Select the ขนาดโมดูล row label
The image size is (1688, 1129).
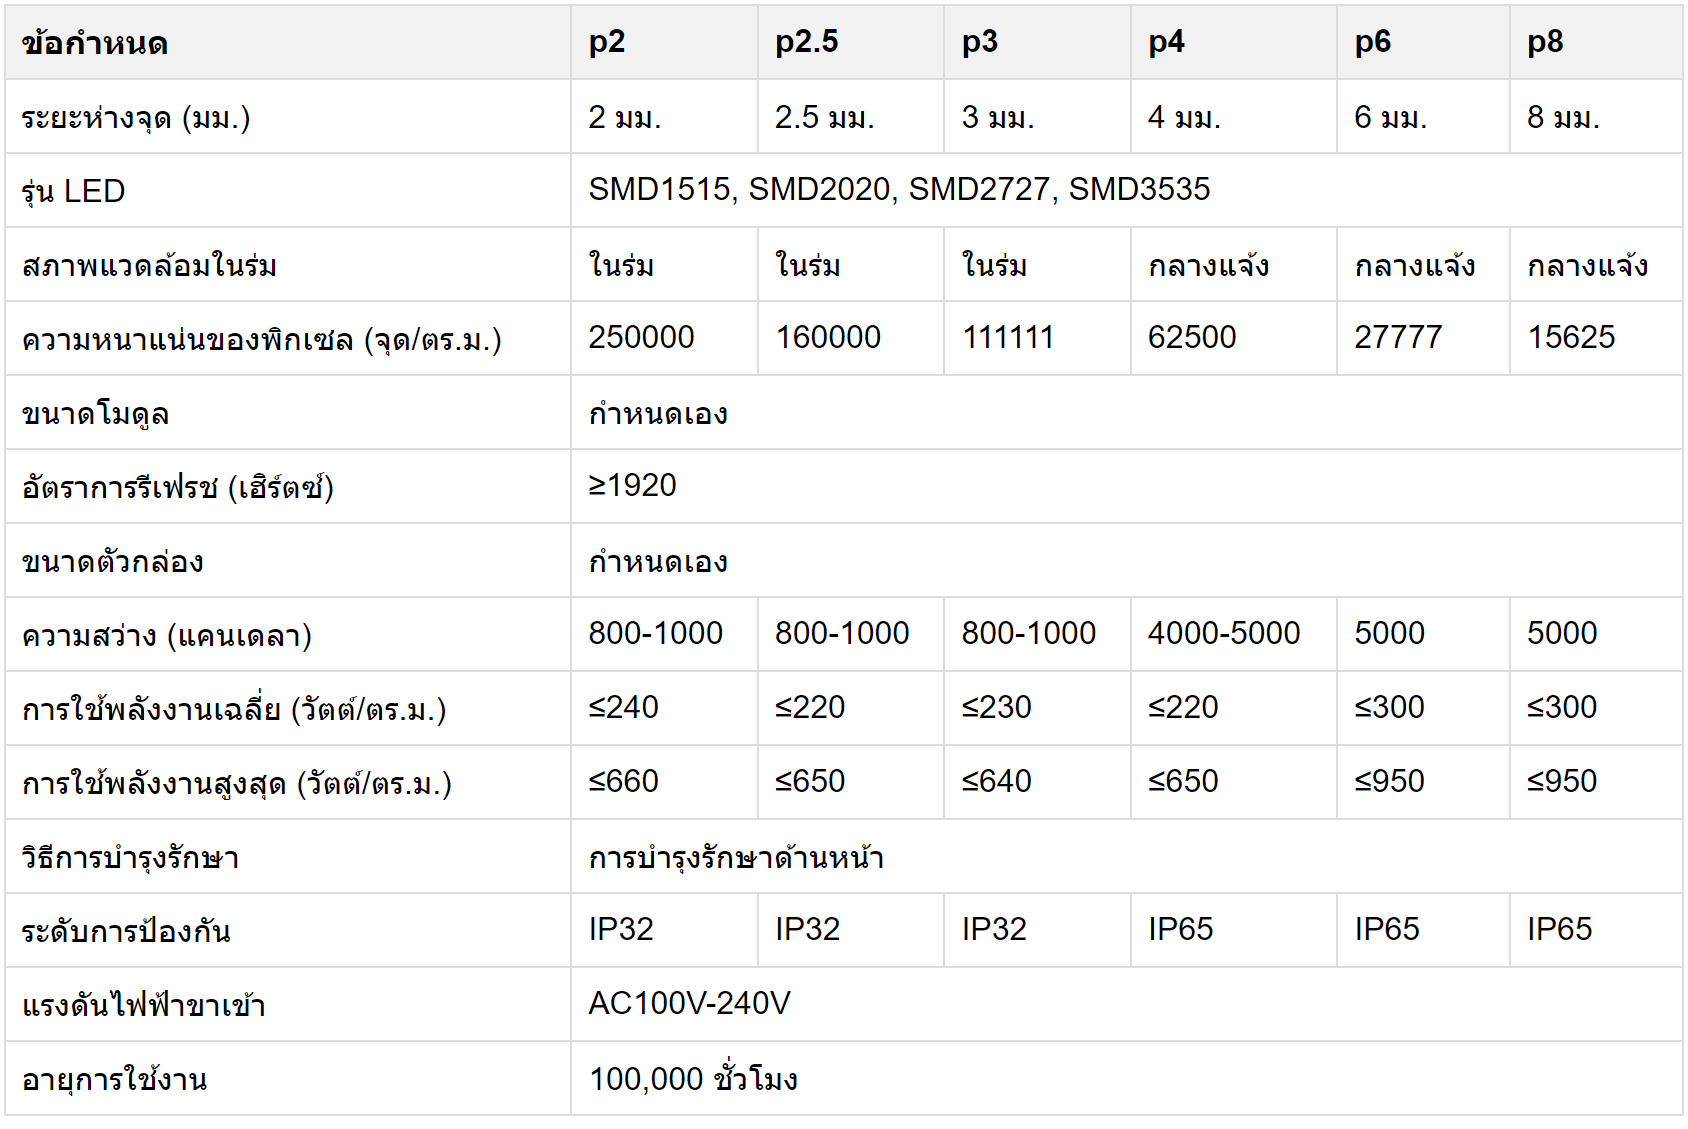coord(288,412)
